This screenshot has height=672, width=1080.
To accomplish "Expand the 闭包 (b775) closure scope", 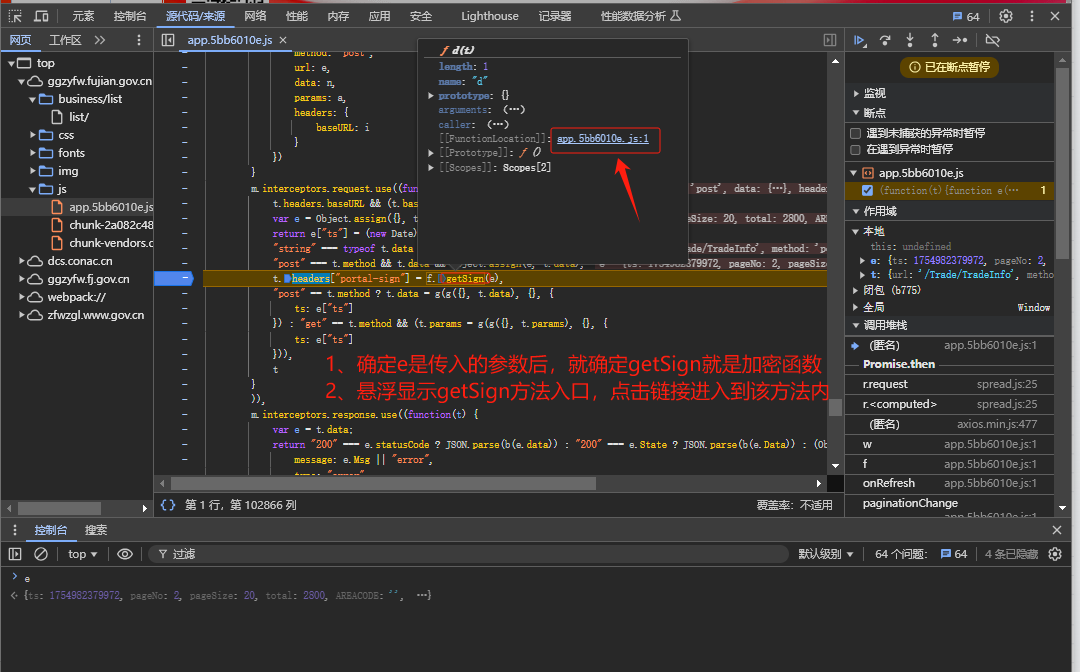I will (855, 290).
